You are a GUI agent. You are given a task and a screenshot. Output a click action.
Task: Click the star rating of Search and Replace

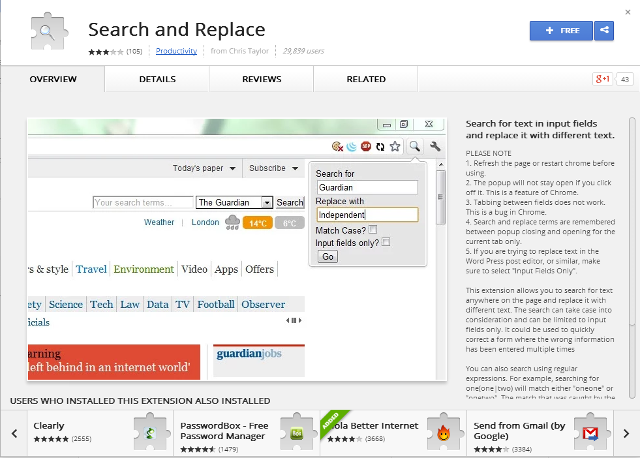106,52
